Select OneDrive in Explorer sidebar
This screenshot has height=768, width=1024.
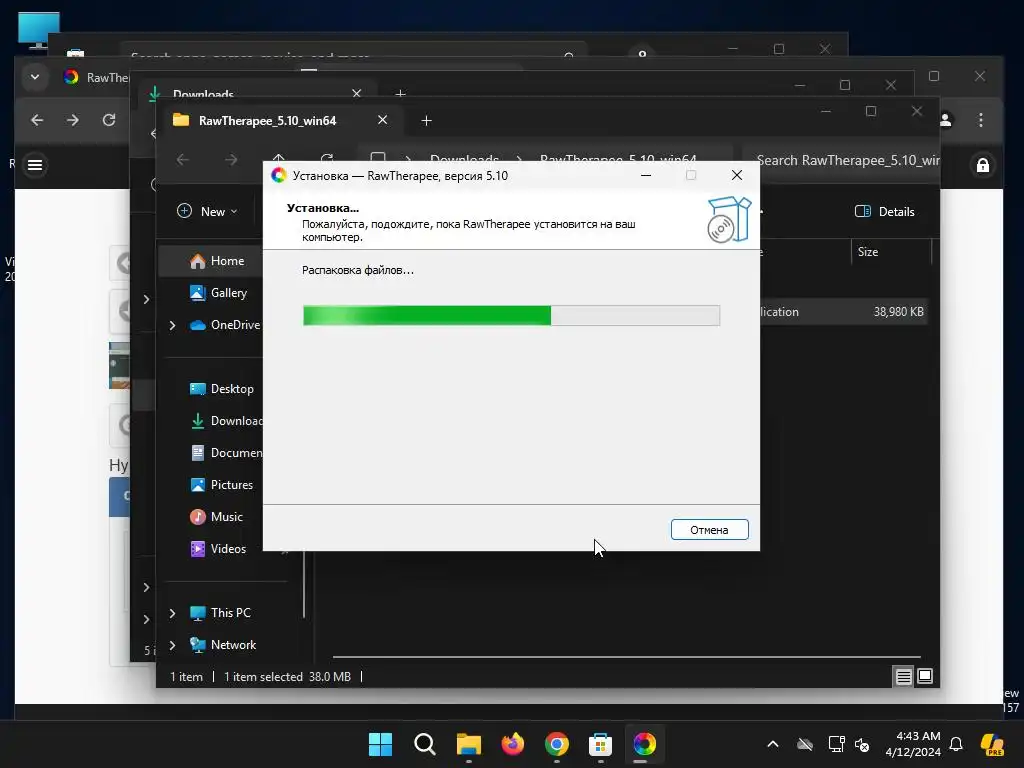coord(225,325)
